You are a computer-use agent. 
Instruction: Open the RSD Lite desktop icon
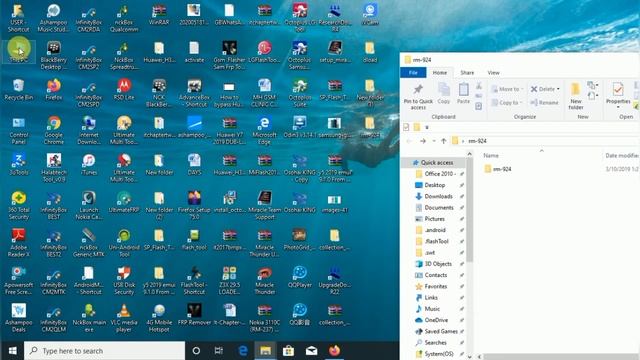point(124,90)
